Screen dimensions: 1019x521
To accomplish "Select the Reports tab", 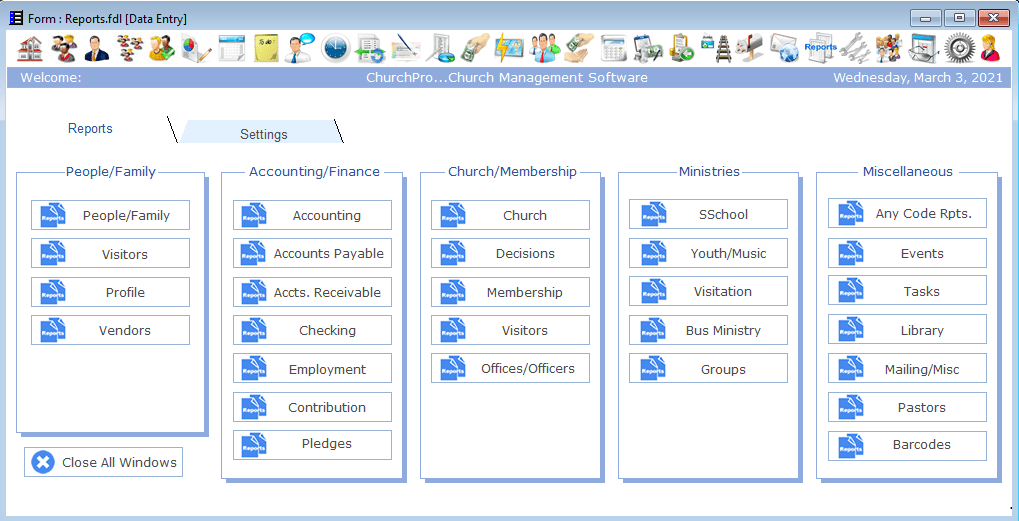I will coord(90,129).
